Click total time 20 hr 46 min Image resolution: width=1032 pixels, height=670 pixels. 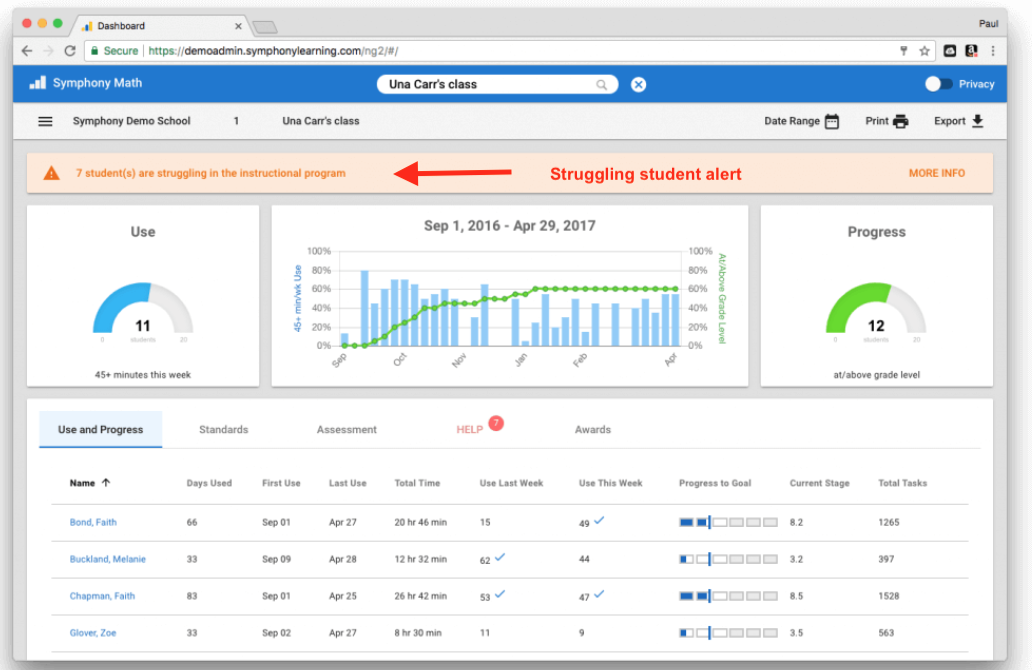click(x=421, y=522)
